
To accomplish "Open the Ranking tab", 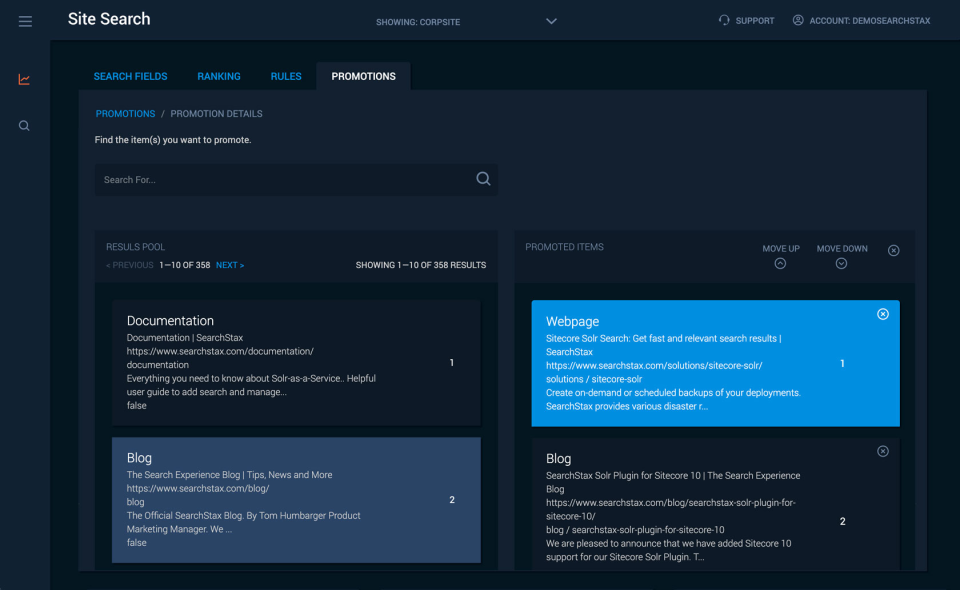I will tap(219, 76).
